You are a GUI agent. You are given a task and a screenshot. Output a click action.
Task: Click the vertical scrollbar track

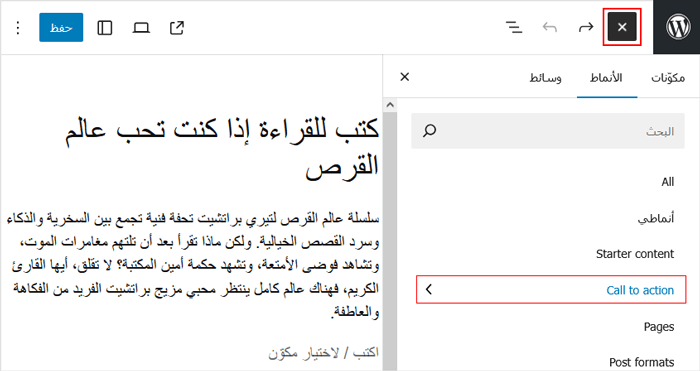[x=390, y=241]
